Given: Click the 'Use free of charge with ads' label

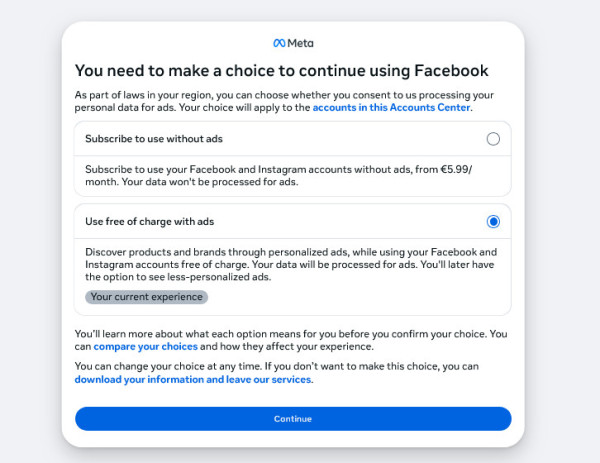Looking at the screenshot, I should pyautogui.click(x=150, y=222).
